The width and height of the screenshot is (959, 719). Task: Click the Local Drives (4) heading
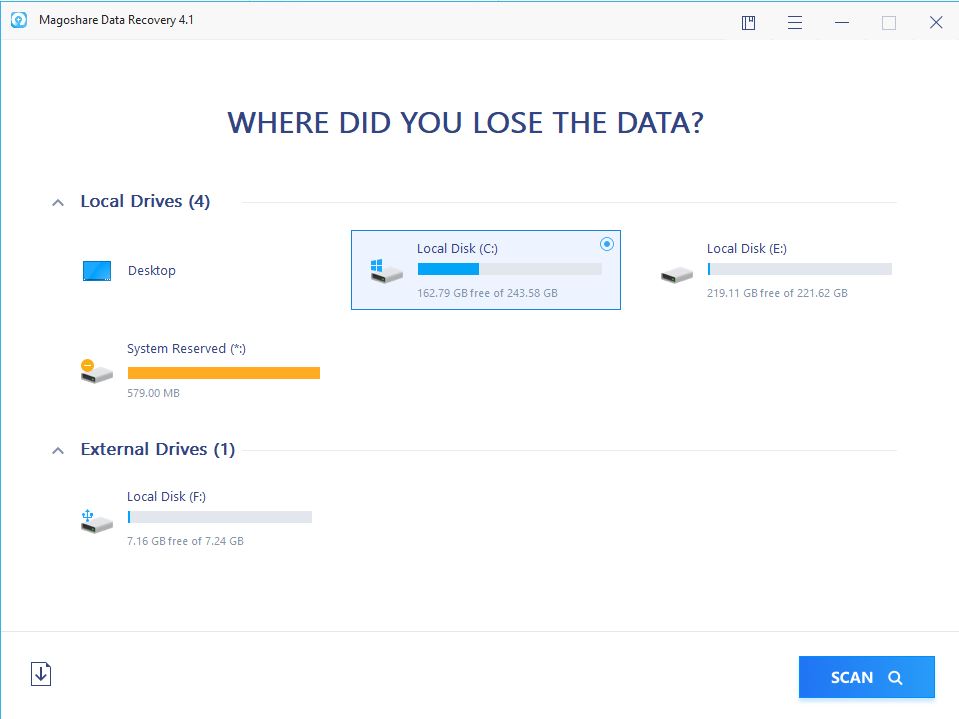(145, 202)
